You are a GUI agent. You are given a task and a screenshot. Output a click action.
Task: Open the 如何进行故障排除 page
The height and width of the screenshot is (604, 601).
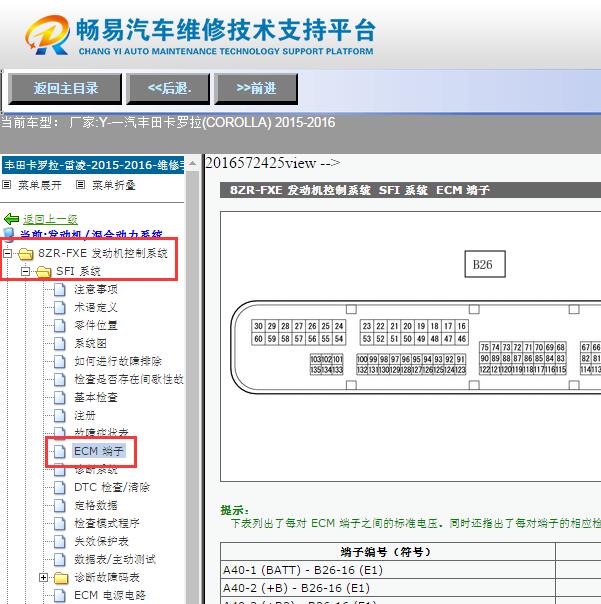(x=118, y=361)
